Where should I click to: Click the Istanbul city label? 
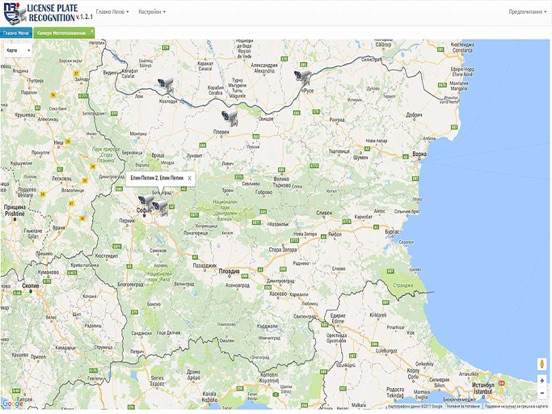pos(483,389)
